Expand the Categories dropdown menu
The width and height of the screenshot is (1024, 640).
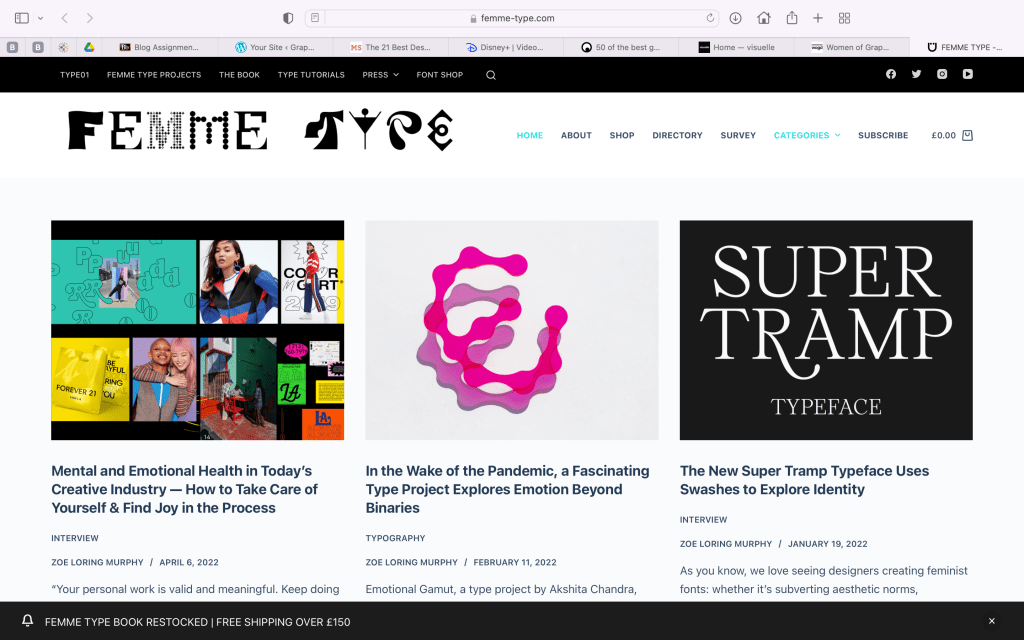pyautogui.click(x=807, y=135)
